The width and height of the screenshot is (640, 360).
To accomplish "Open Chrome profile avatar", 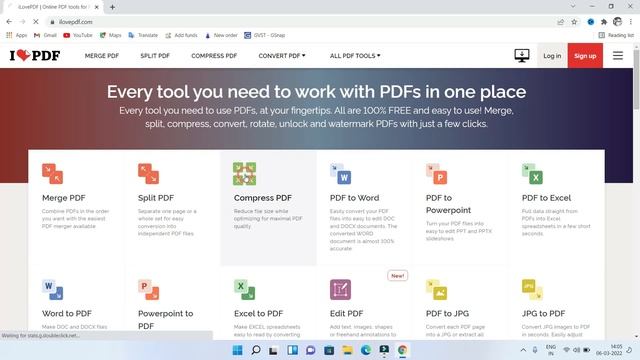I will pyautogui.click(x=618, y=22).
